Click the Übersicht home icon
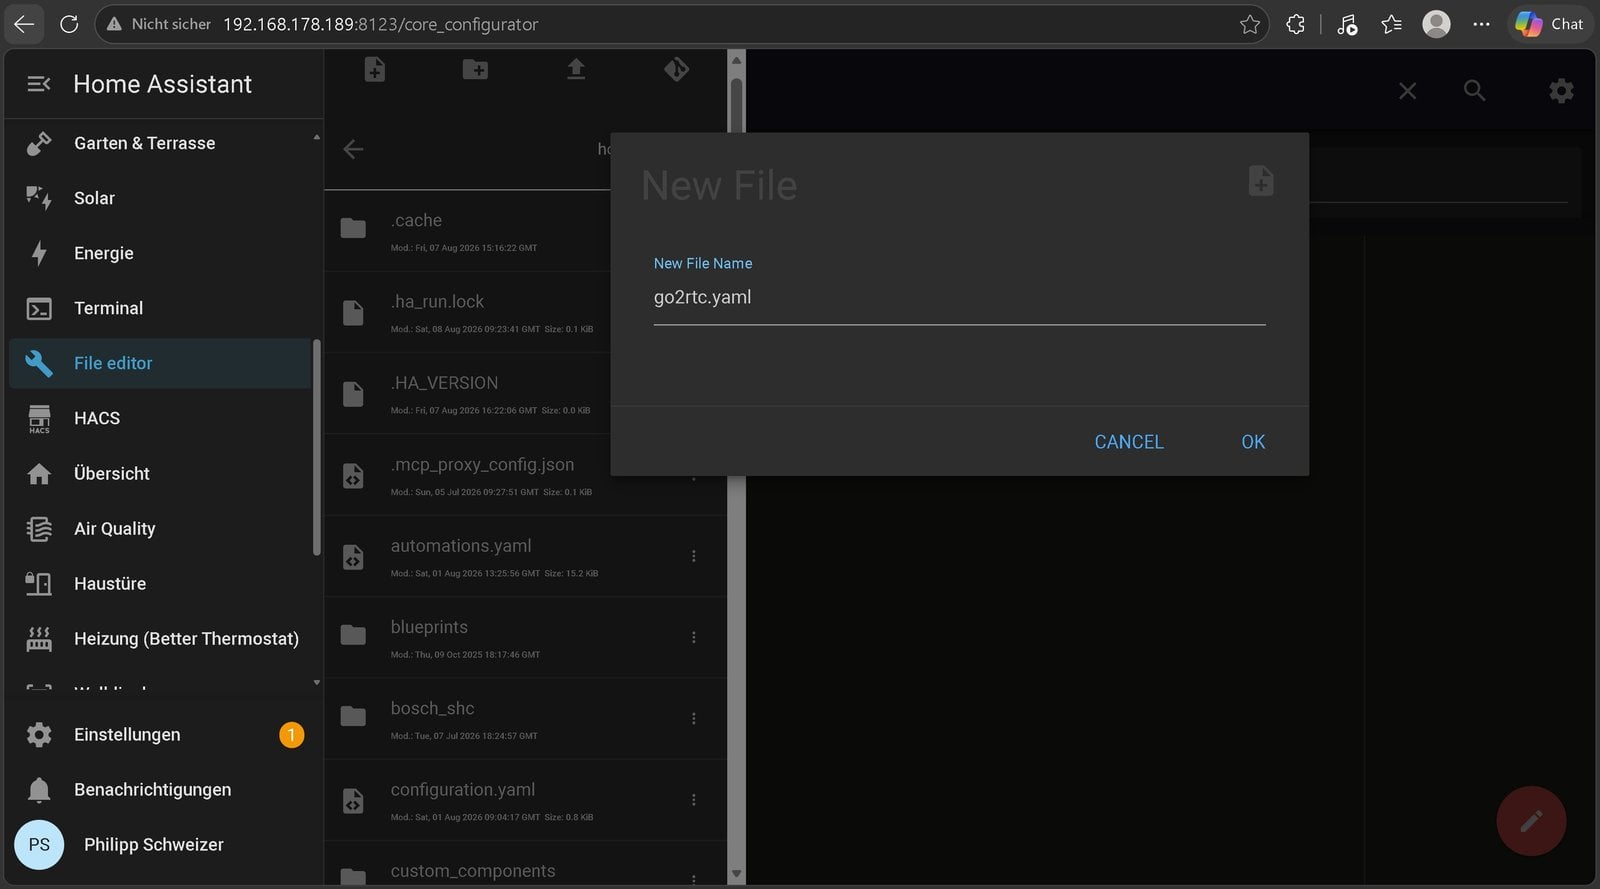The image size is (1600, 889). (x=39, y=473)
